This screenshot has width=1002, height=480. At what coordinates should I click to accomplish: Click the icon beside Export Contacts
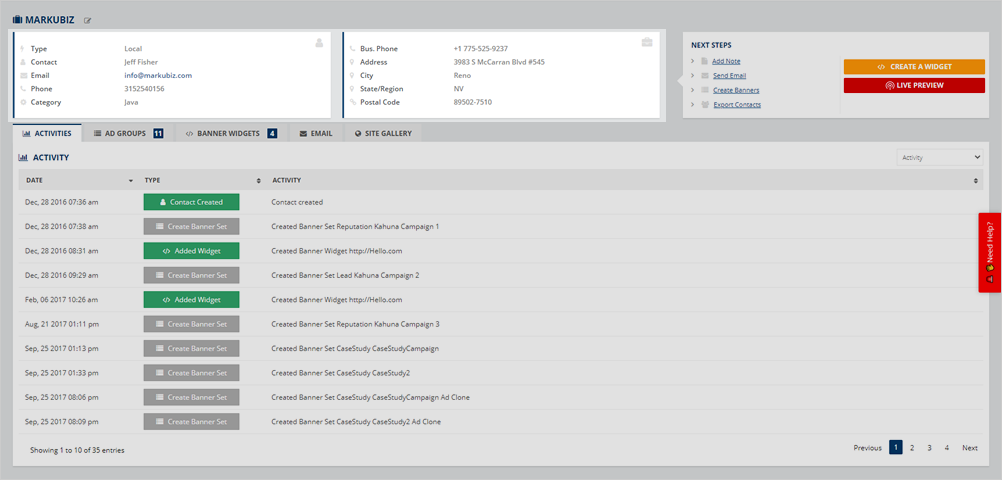click(x=704, y=105)
